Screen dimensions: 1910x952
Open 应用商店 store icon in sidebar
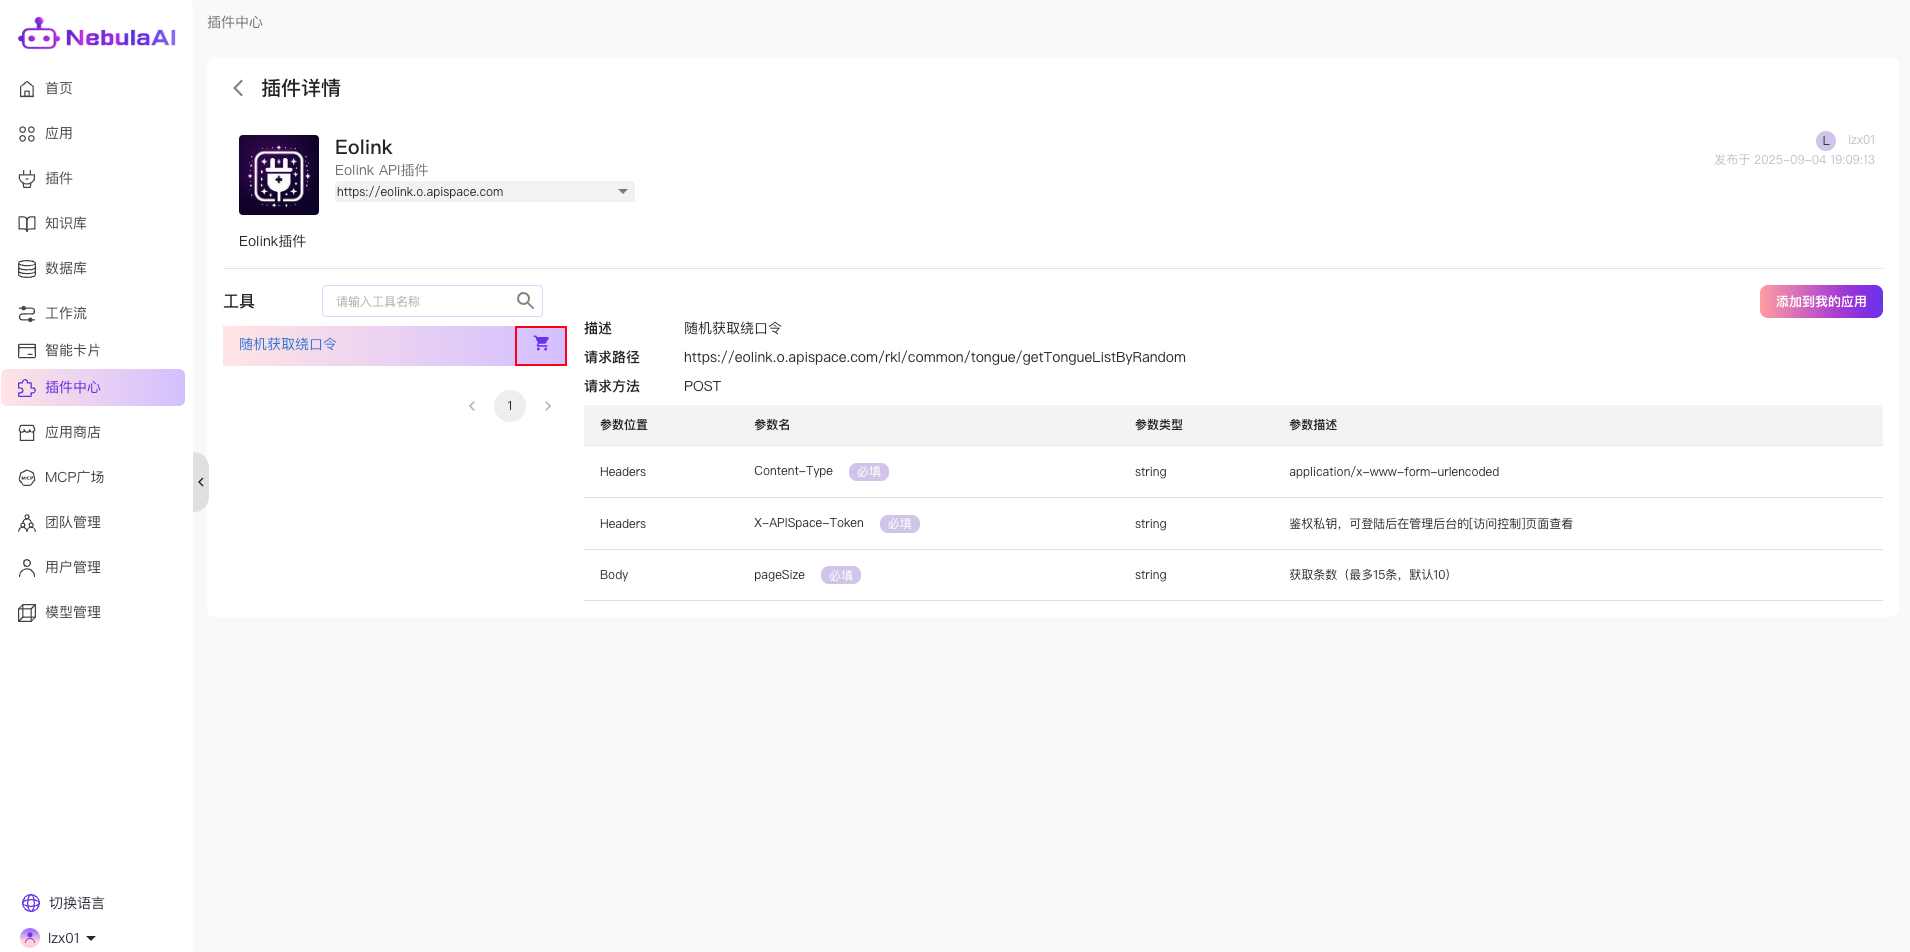(x=27, y=433)
